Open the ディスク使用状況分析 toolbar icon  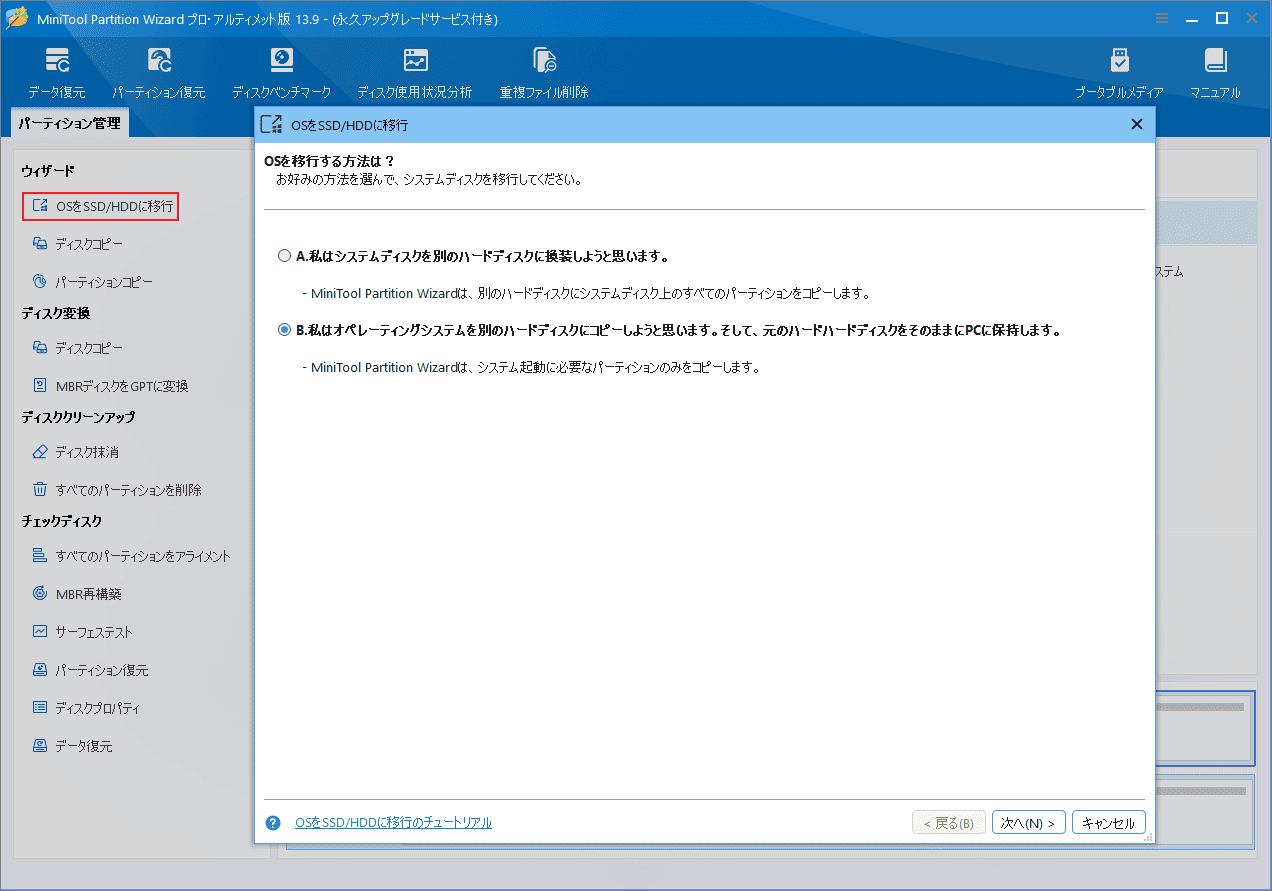tap(415, 61)
